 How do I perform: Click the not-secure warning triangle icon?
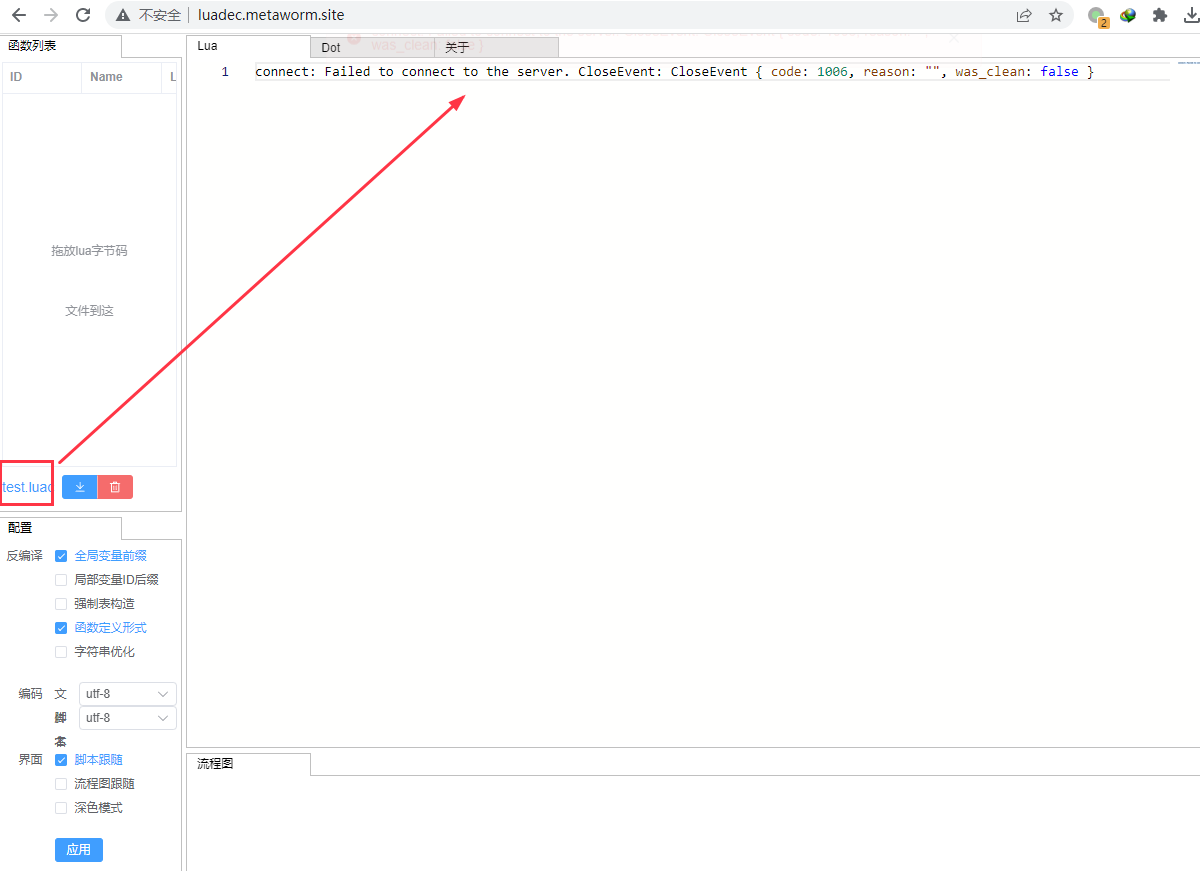click(x=123, y=15)
